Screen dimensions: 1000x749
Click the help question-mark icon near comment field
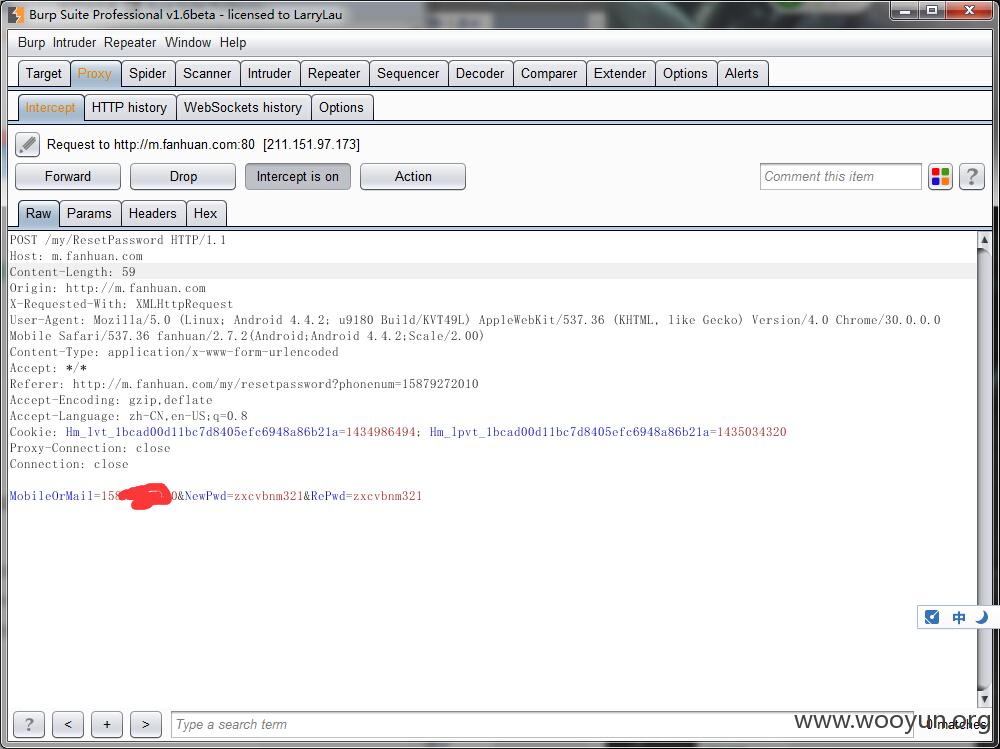coord(971,177)
